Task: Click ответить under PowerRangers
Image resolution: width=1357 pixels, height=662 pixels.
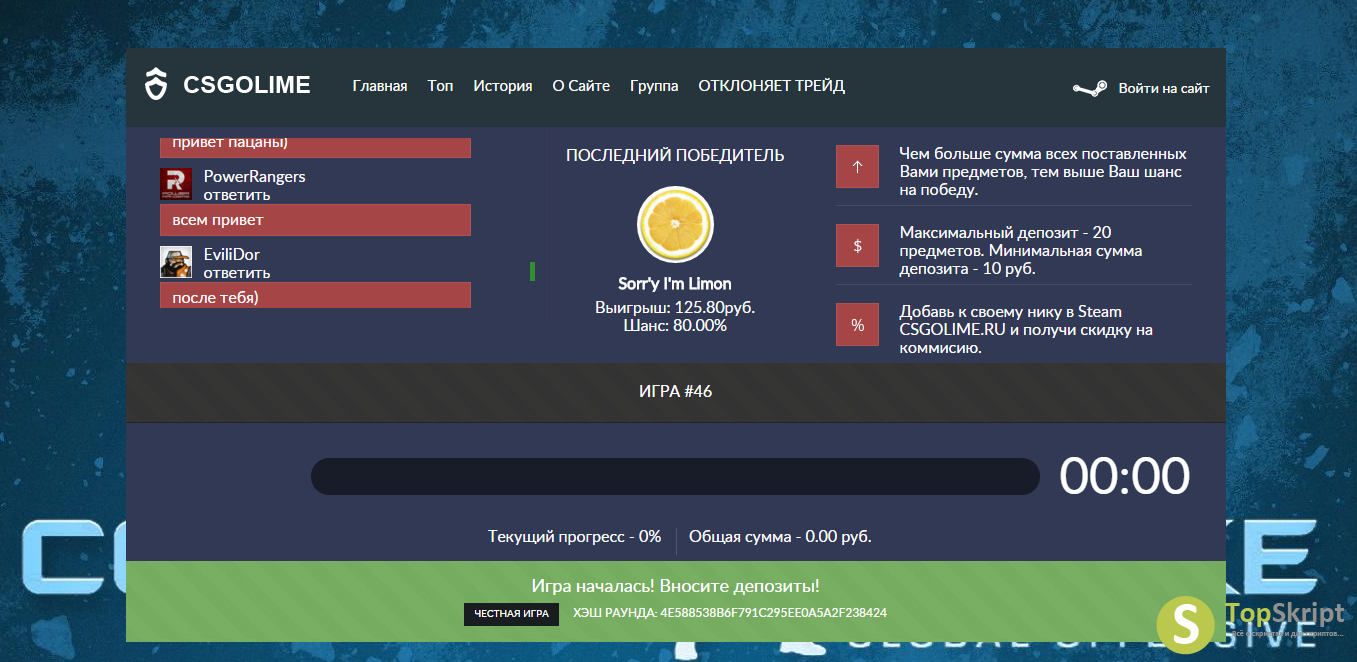Action: [237, 195]
